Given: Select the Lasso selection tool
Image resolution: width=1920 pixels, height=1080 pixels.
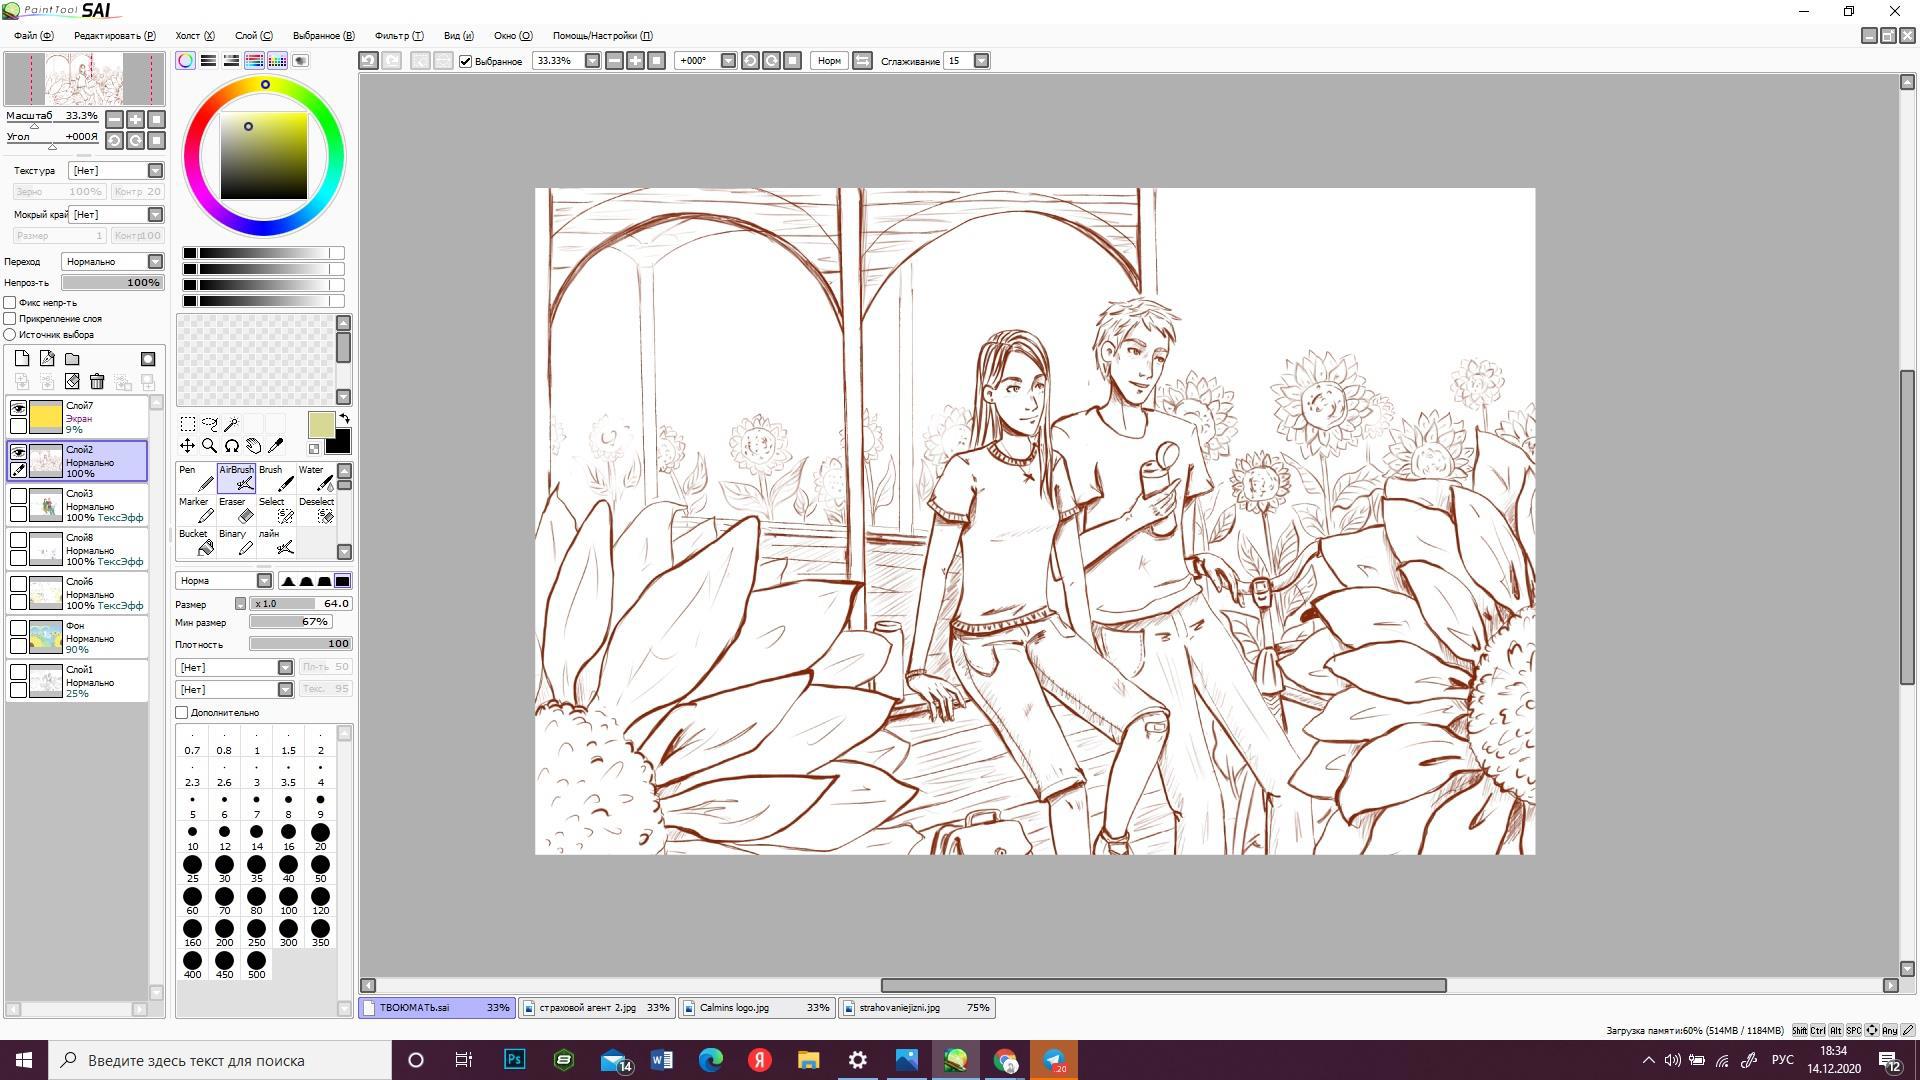Looking at the screenshot, I should tap(209, 424).
